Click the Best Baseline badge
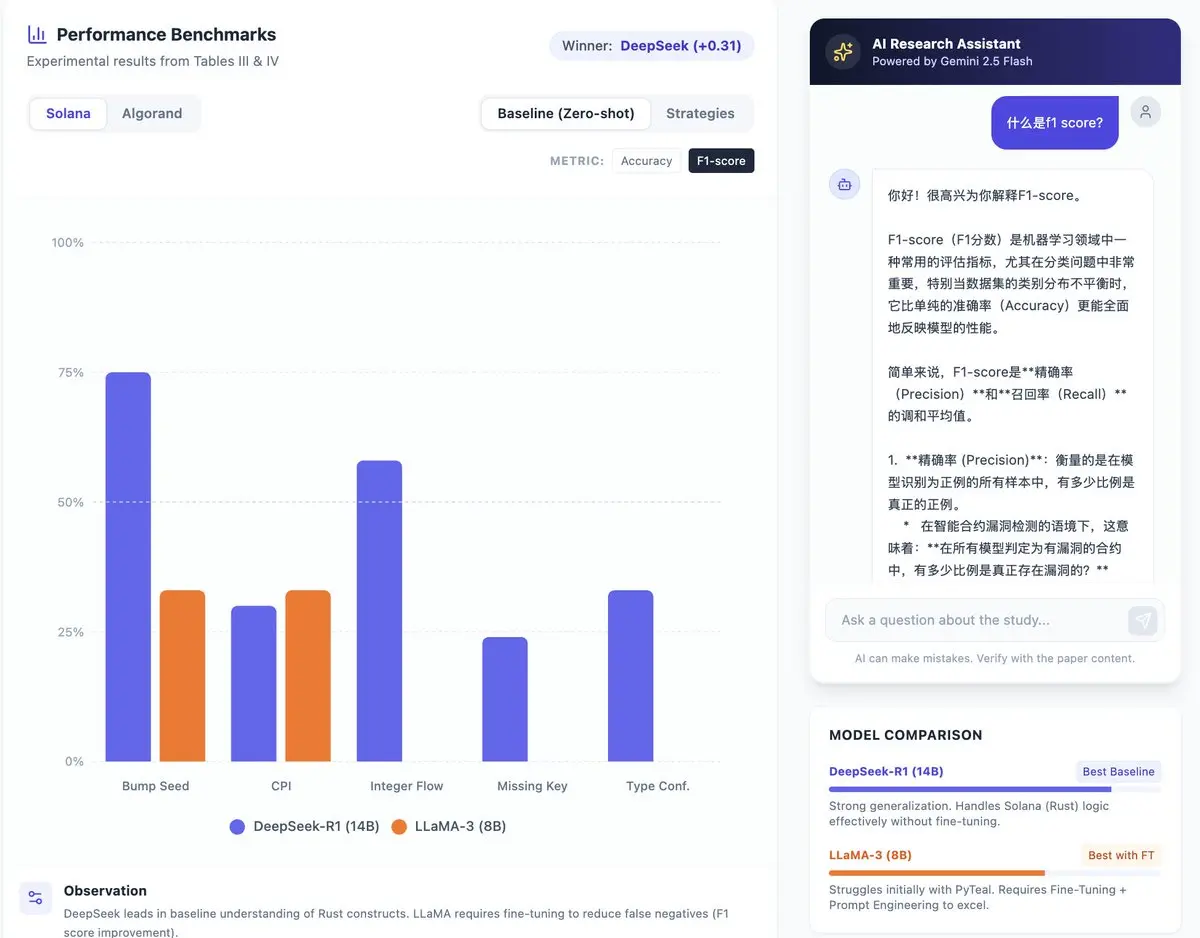The height and width of the screenshot is (938, 1200). point(1118,771)
